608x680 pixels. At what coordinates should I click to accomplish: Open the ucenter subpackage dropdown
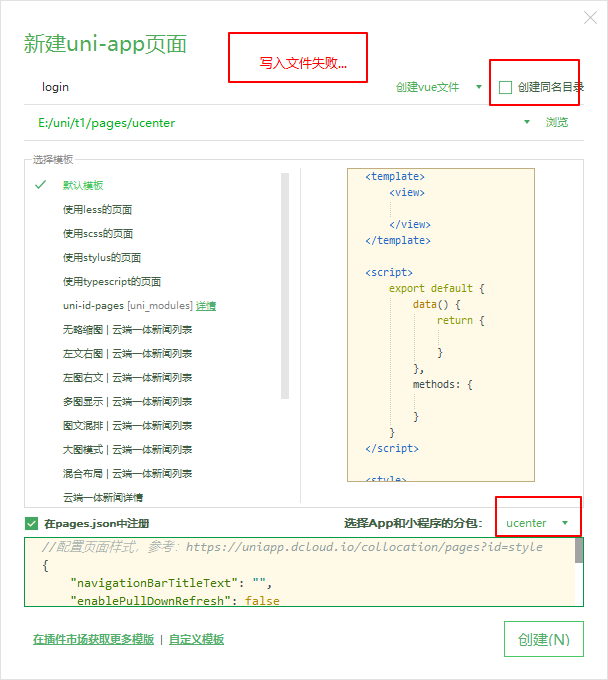click(537, 523)
